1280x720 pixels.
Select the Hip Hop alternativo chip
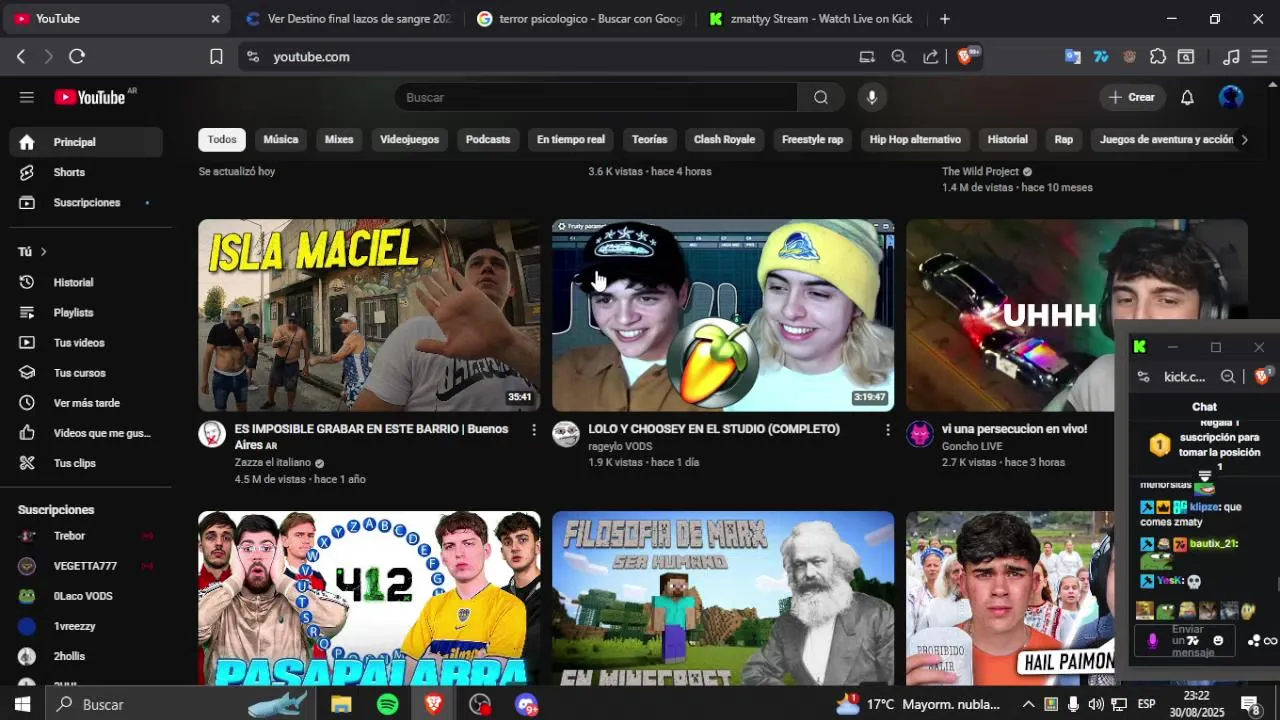click(x=915, y=139)
